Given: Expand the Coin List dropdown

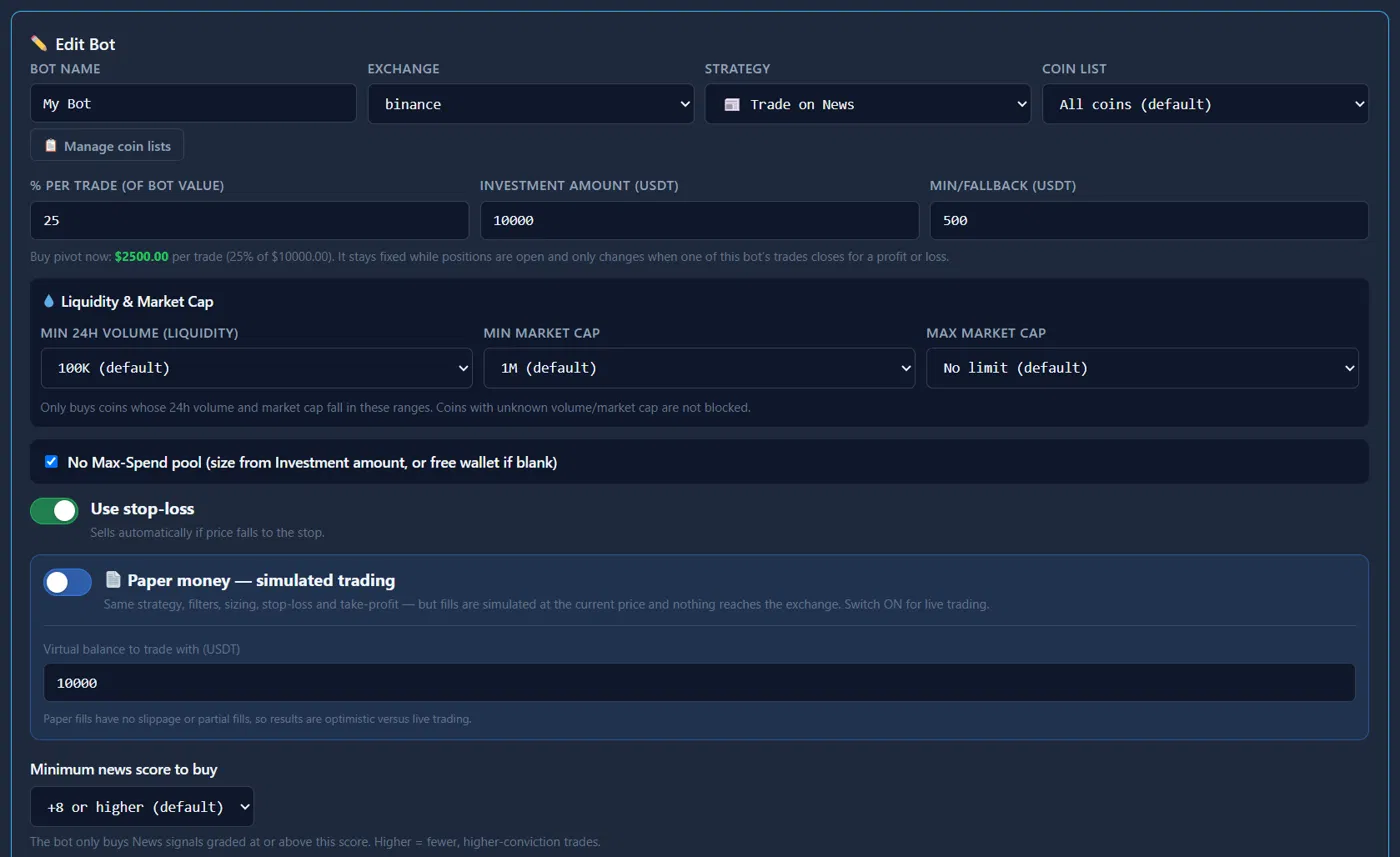Looking at the screenshot, I should (1205, 104).
